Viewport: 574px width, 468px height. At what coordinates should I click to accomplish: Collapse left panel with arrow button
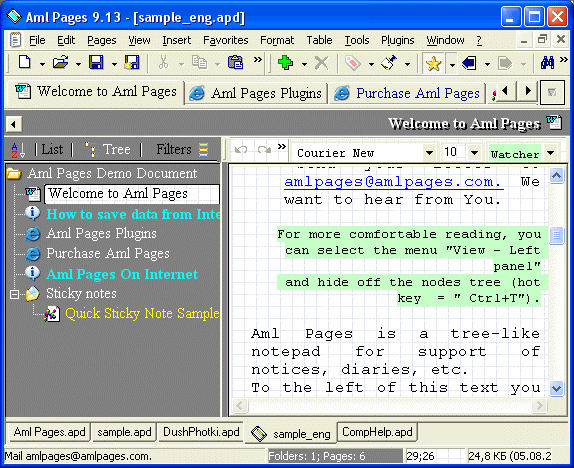(x=14, y=124)
